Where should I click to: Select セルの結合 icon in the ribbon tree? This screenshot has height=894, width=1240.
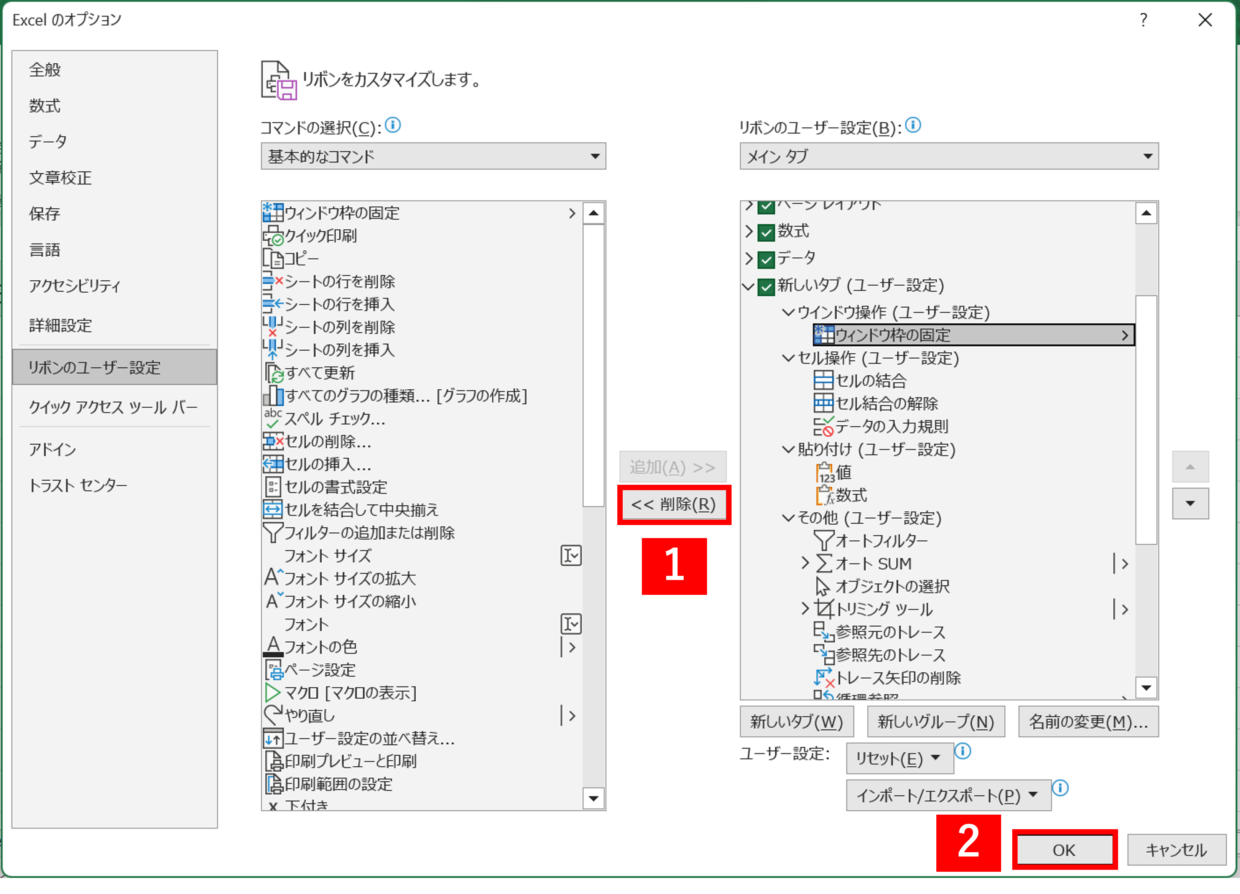[824, 381]
